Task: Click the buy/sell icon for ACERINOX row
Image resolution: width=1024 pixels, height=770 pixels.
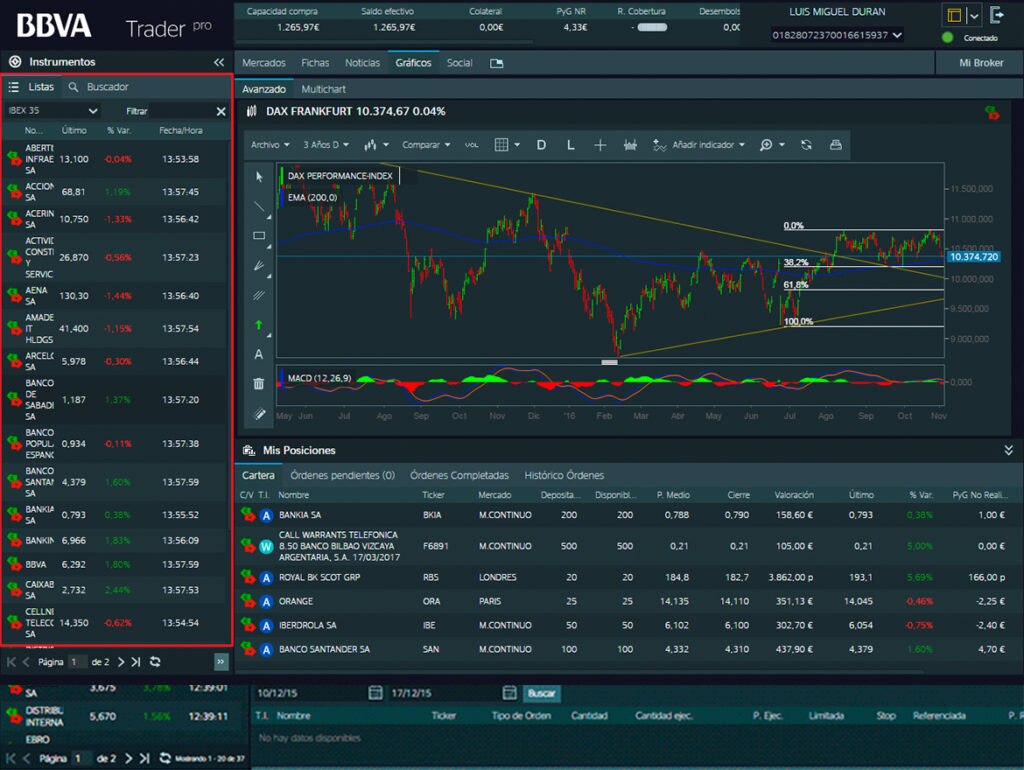Action: point(14,218)
